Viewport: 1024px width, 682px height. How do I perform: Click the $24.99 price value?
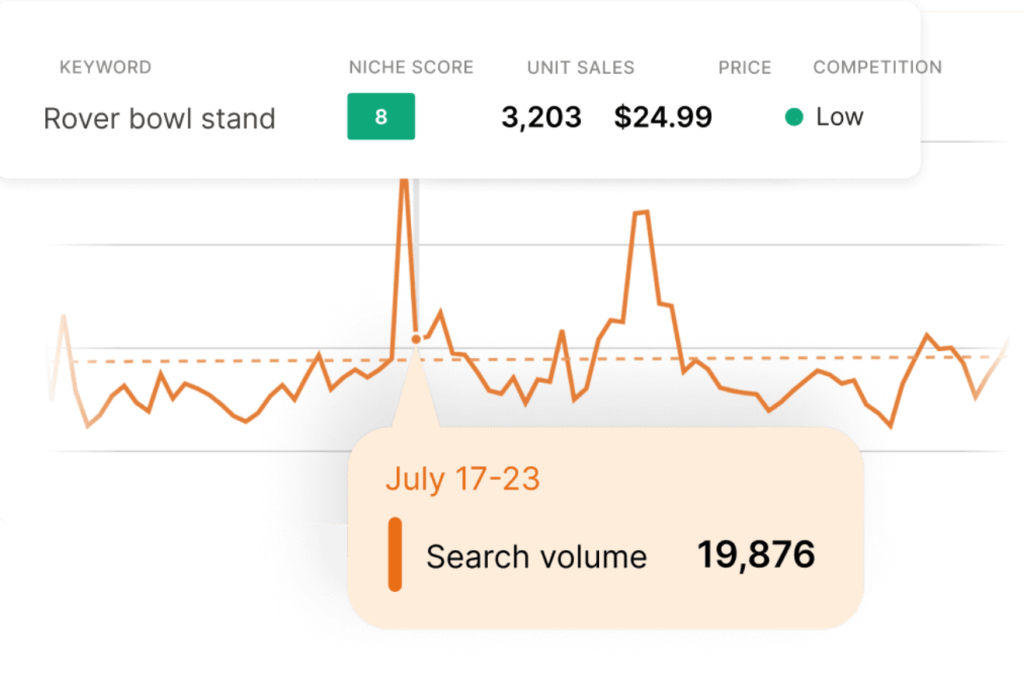point(663,117)
